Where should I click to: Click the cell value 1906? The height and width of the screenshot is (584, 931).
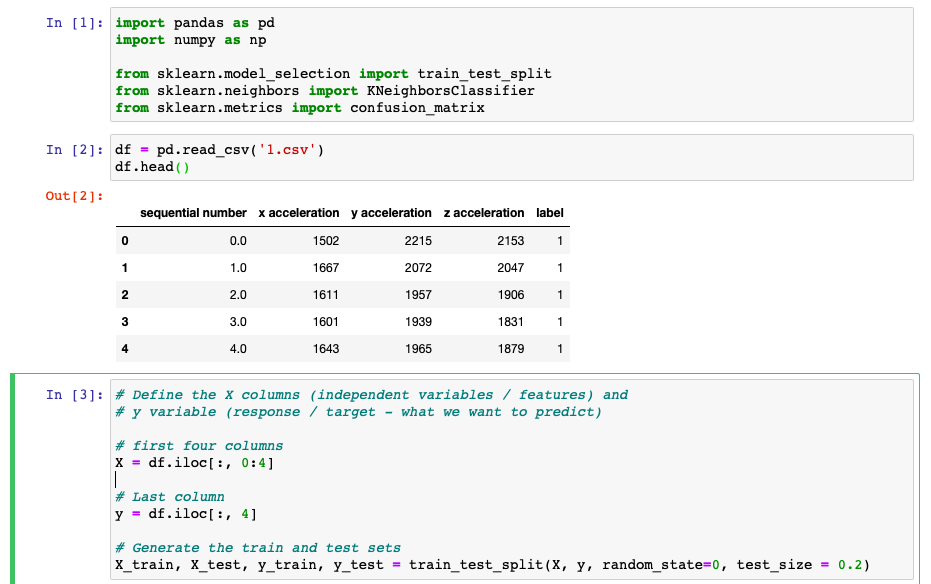(x=511, y=295)
